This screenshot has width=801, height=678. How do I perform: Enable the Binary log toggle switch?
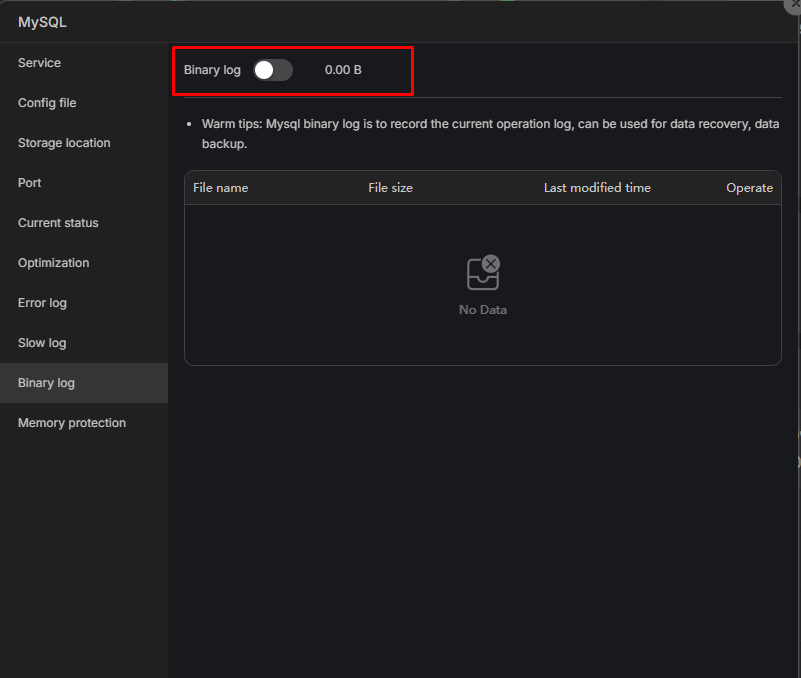pos(273,70)
